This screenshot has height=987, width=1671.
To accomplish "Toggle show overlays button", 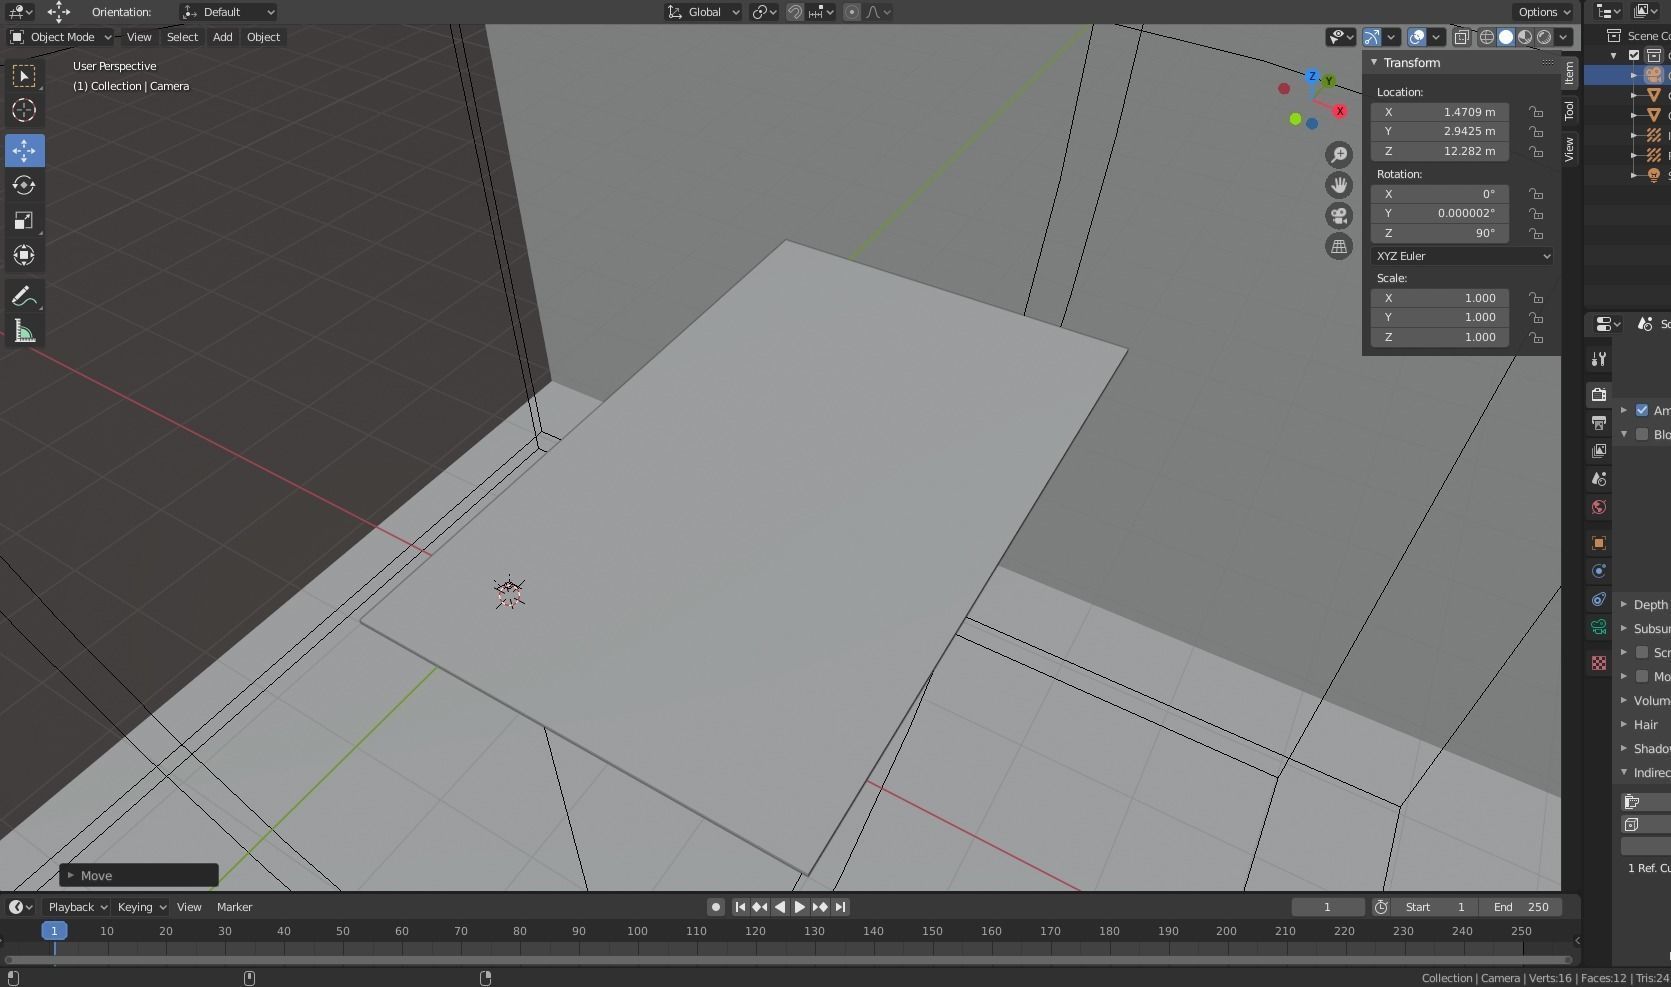I will (1417, 37).
